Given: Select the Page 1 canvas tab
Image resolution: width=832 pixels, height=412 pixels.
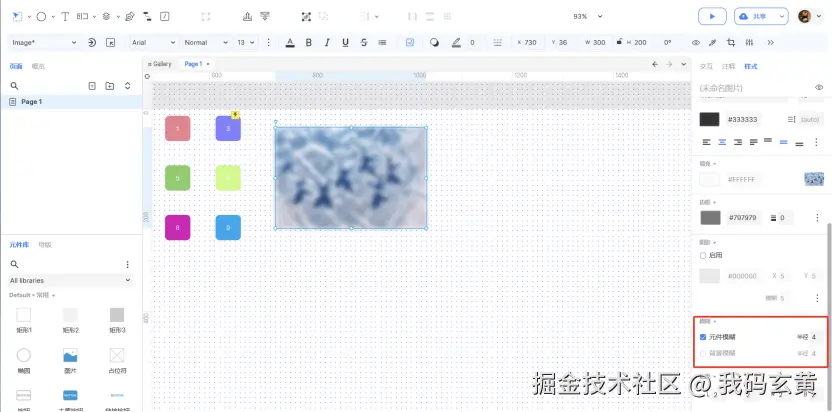Looking at the screenshot, I should click(193, 64).
